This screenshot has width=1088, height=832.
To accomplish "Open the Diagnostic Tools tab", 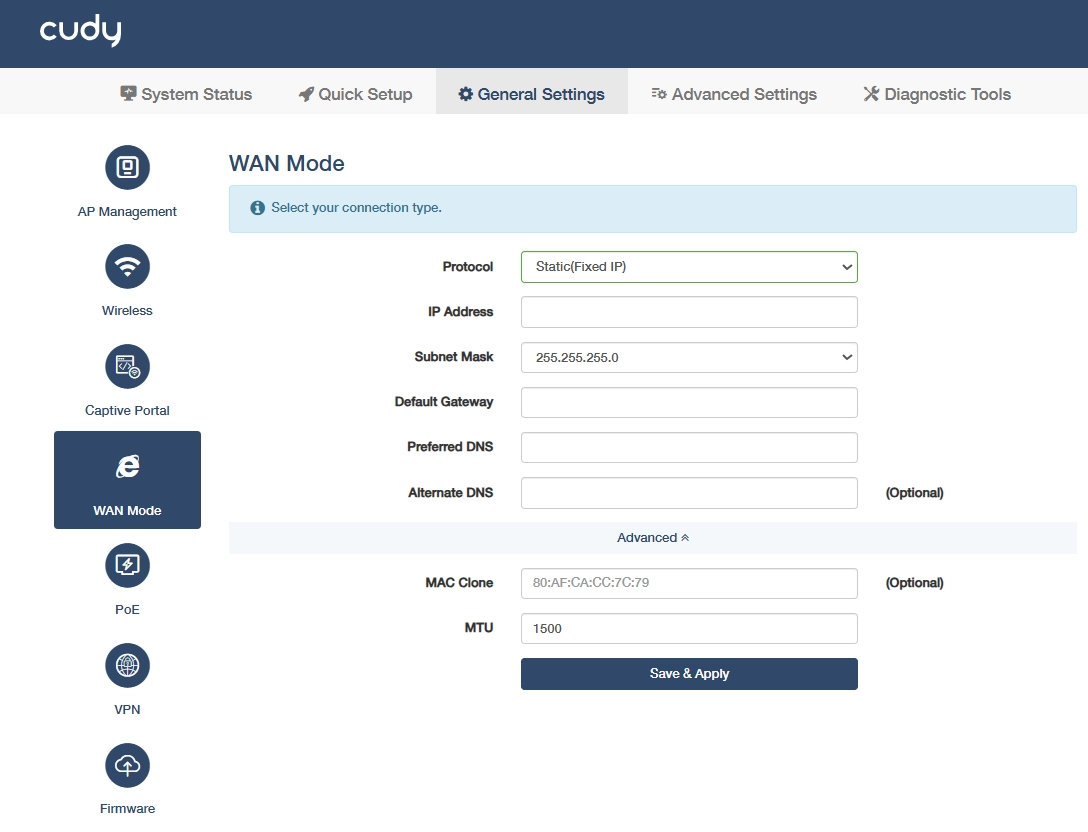I will click(x=937, y=94).
